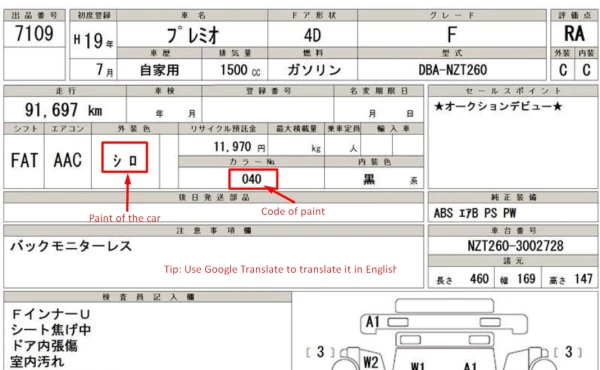The image size is (600, 370).
Task: Select the fuel type ガソリン
Action: tap(314, 70)
